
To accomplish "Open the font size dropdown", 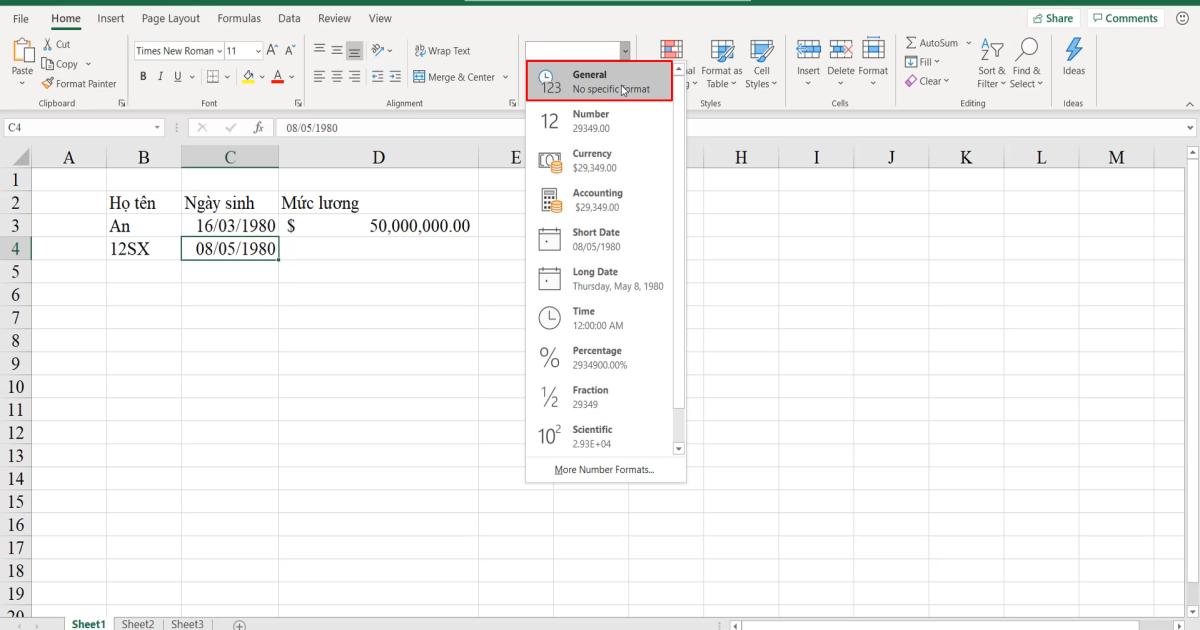I will (256, 50).
